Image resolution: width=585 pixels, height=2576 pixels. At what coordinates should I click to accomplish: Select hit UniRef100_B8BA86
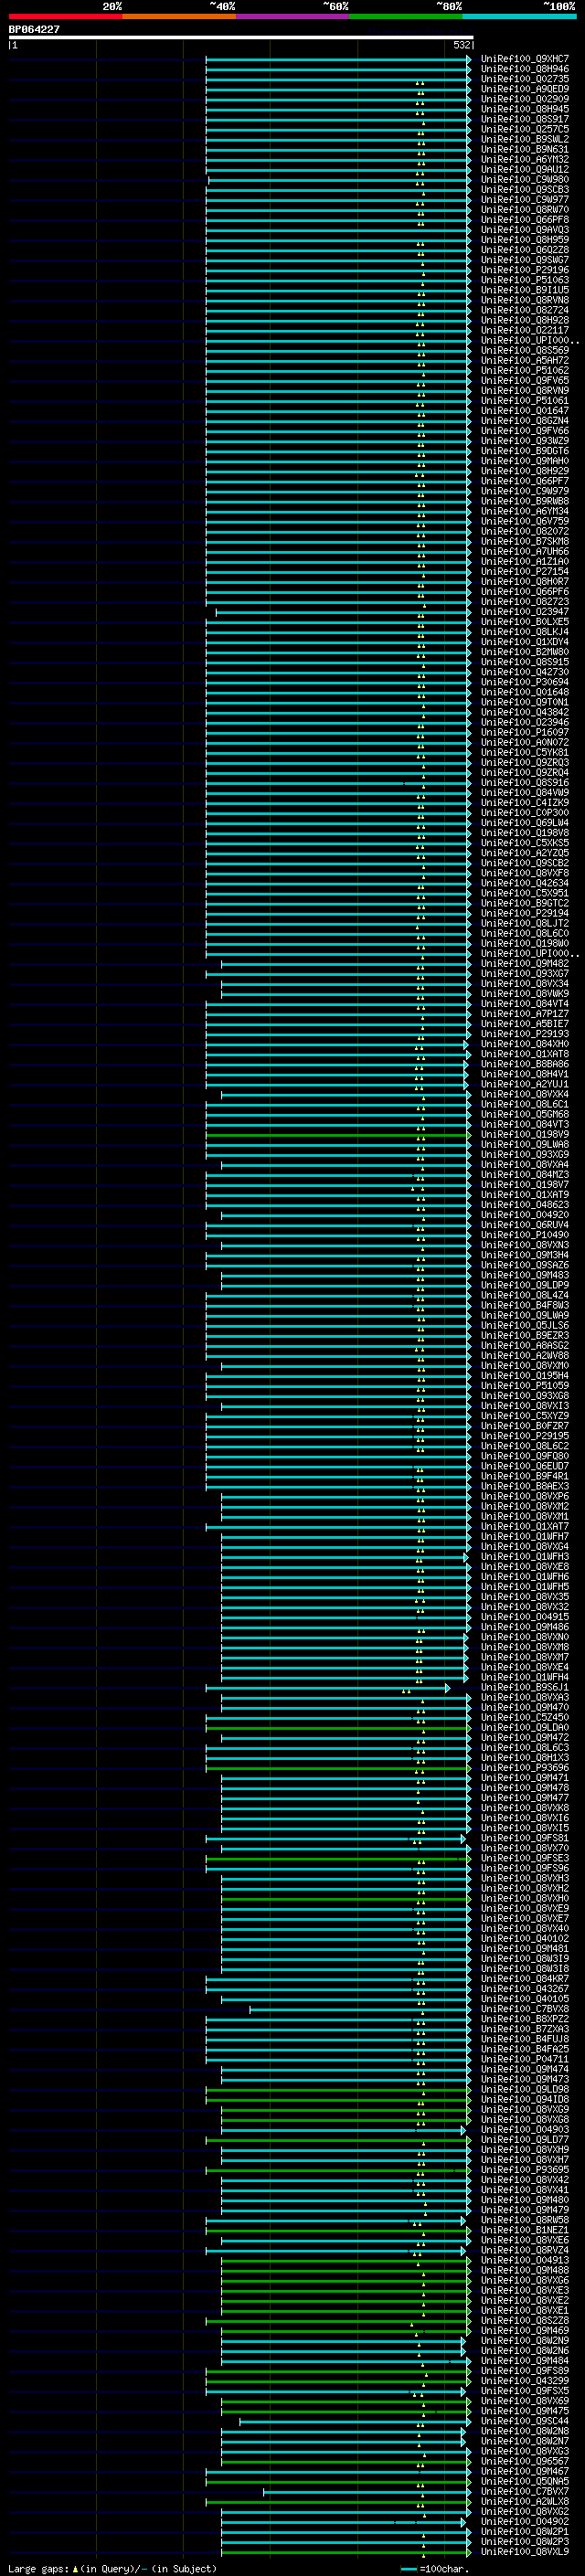(525, 1064)
